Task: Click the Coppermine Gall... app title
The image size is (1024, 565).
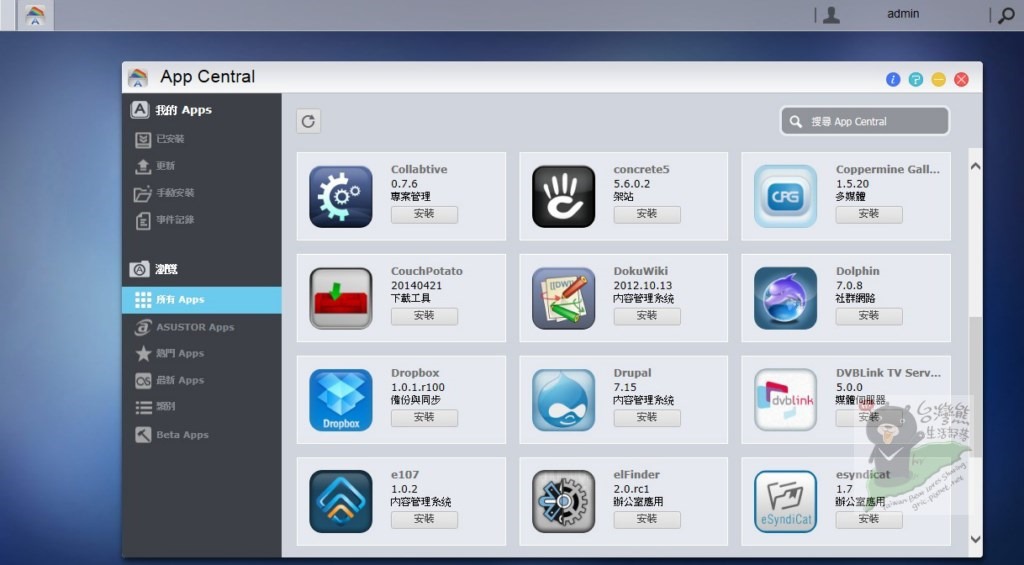Action: (x=888, y=169)
